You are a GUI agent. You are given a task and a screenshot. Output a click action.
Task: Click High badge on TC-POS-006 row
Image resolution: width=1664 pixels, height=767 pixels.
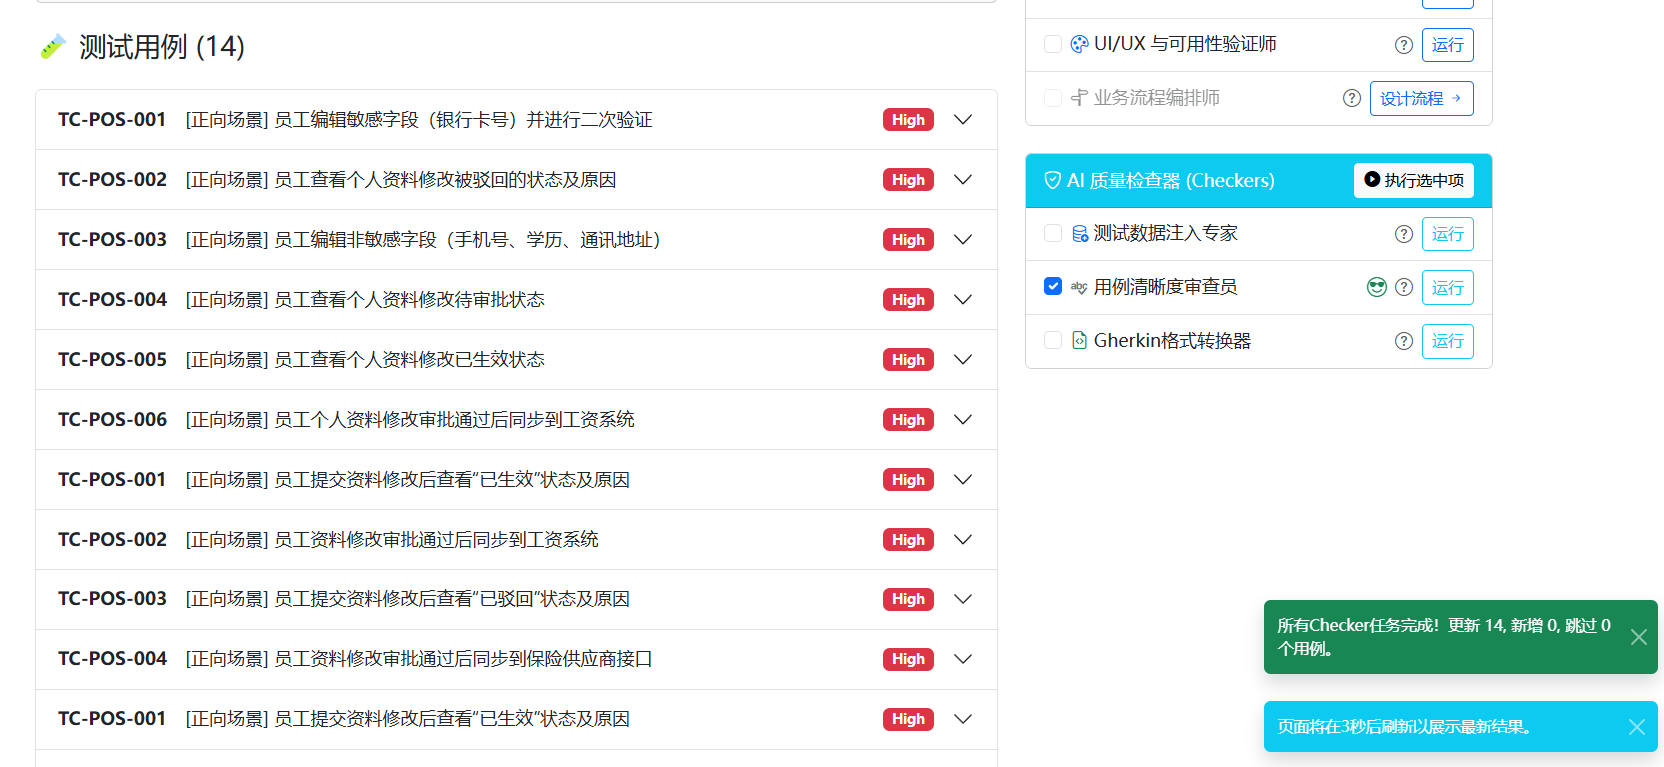(908, 420)
